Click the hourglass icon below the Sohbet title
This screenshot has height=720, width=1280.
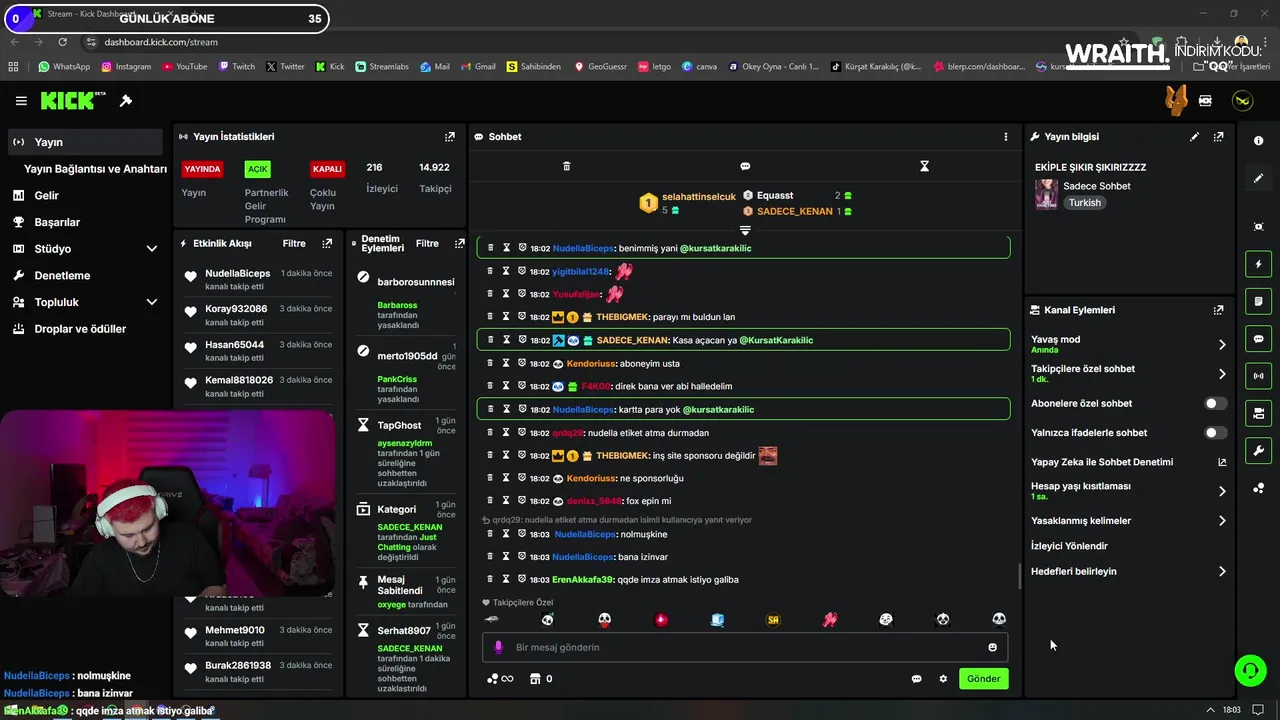click(924, 166)
